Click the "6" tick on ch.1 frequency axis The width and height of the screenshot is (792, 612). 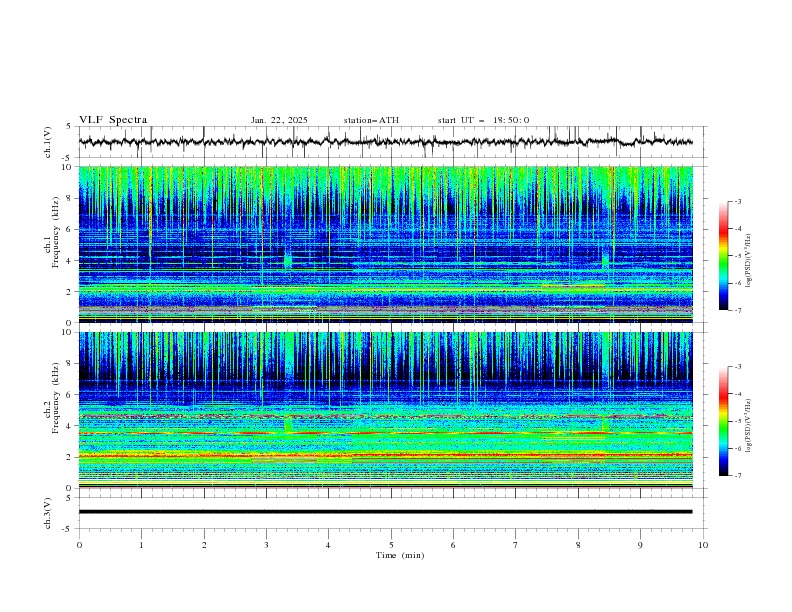click(71, 229)
